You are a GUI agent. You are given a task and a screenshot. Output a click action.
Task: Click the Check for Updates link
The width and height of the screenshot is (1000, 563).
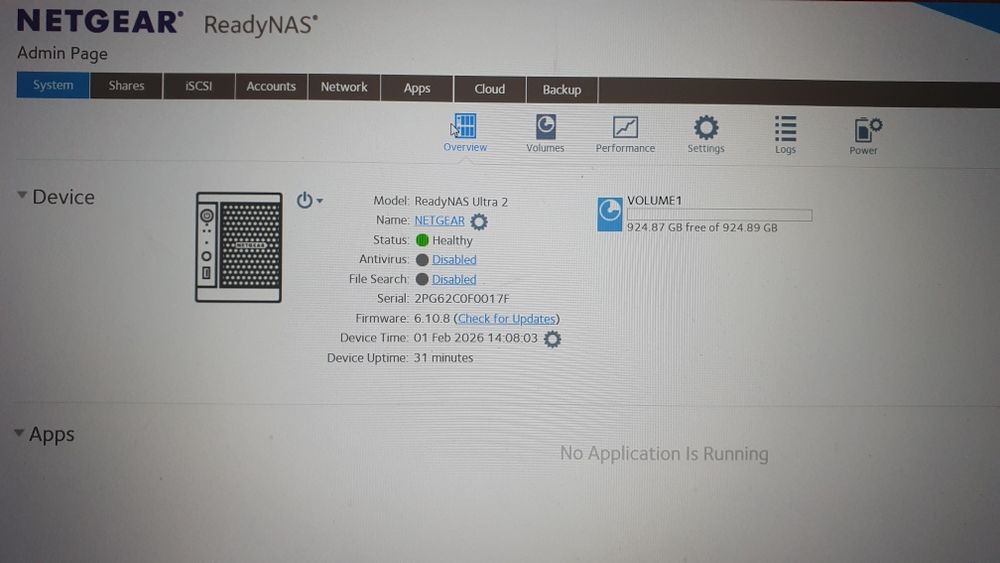[x=506, y=318]
